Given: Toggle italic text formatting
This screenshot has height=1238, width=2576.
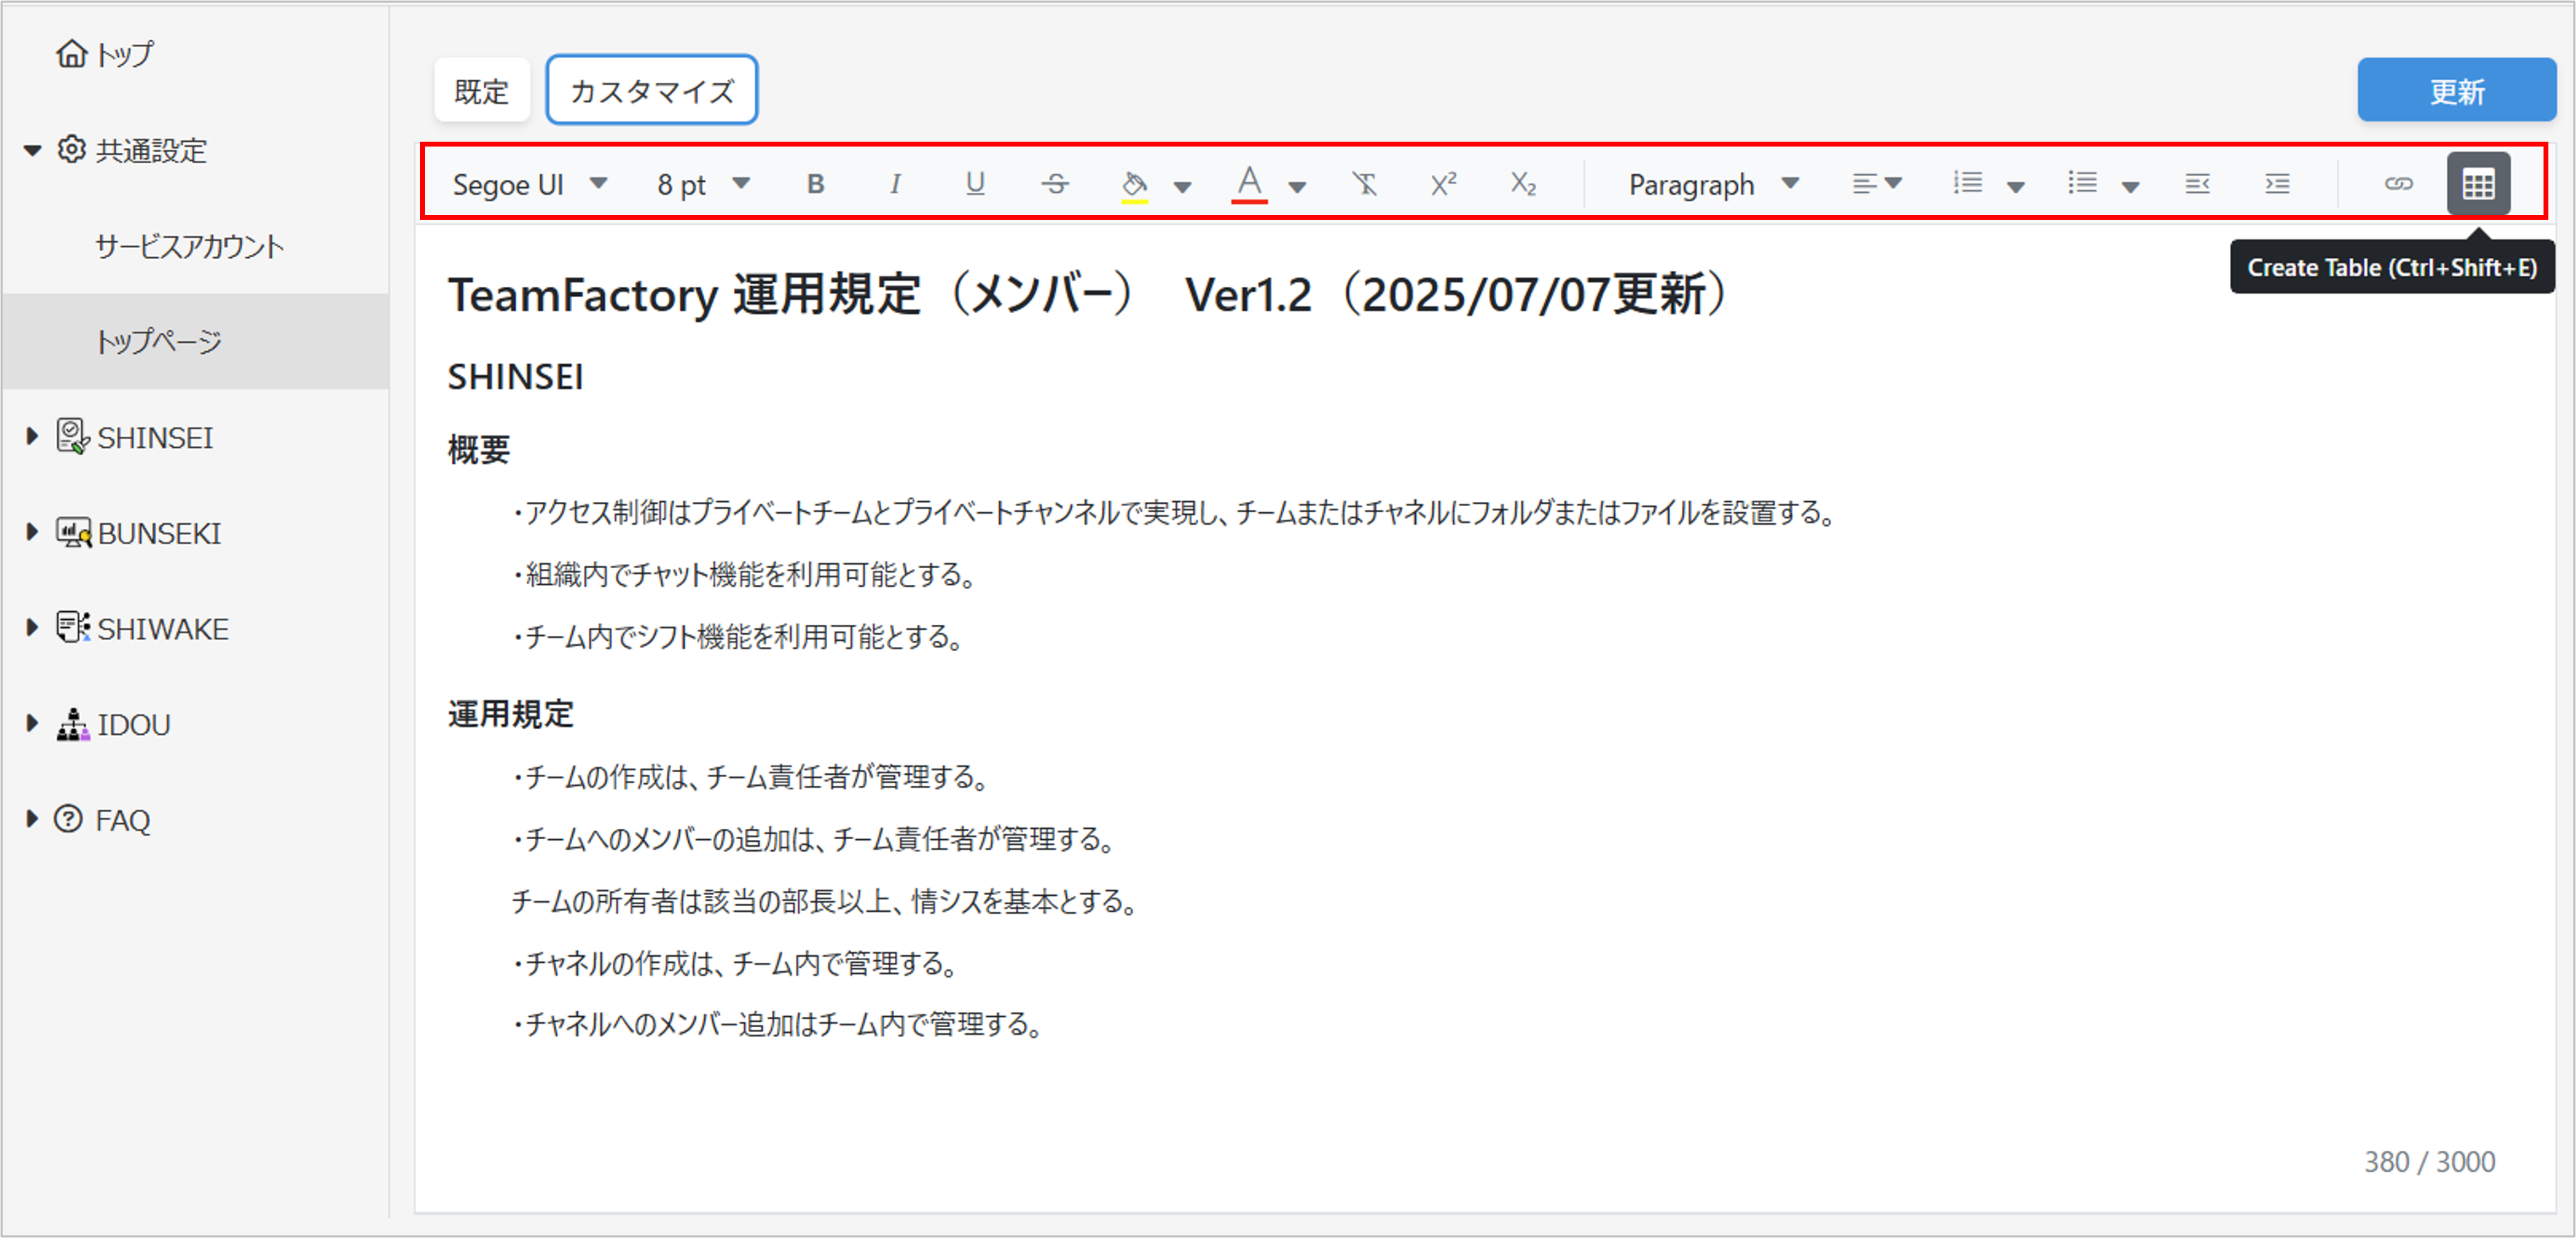Looking at the screenshot, I should click(895, 184).
